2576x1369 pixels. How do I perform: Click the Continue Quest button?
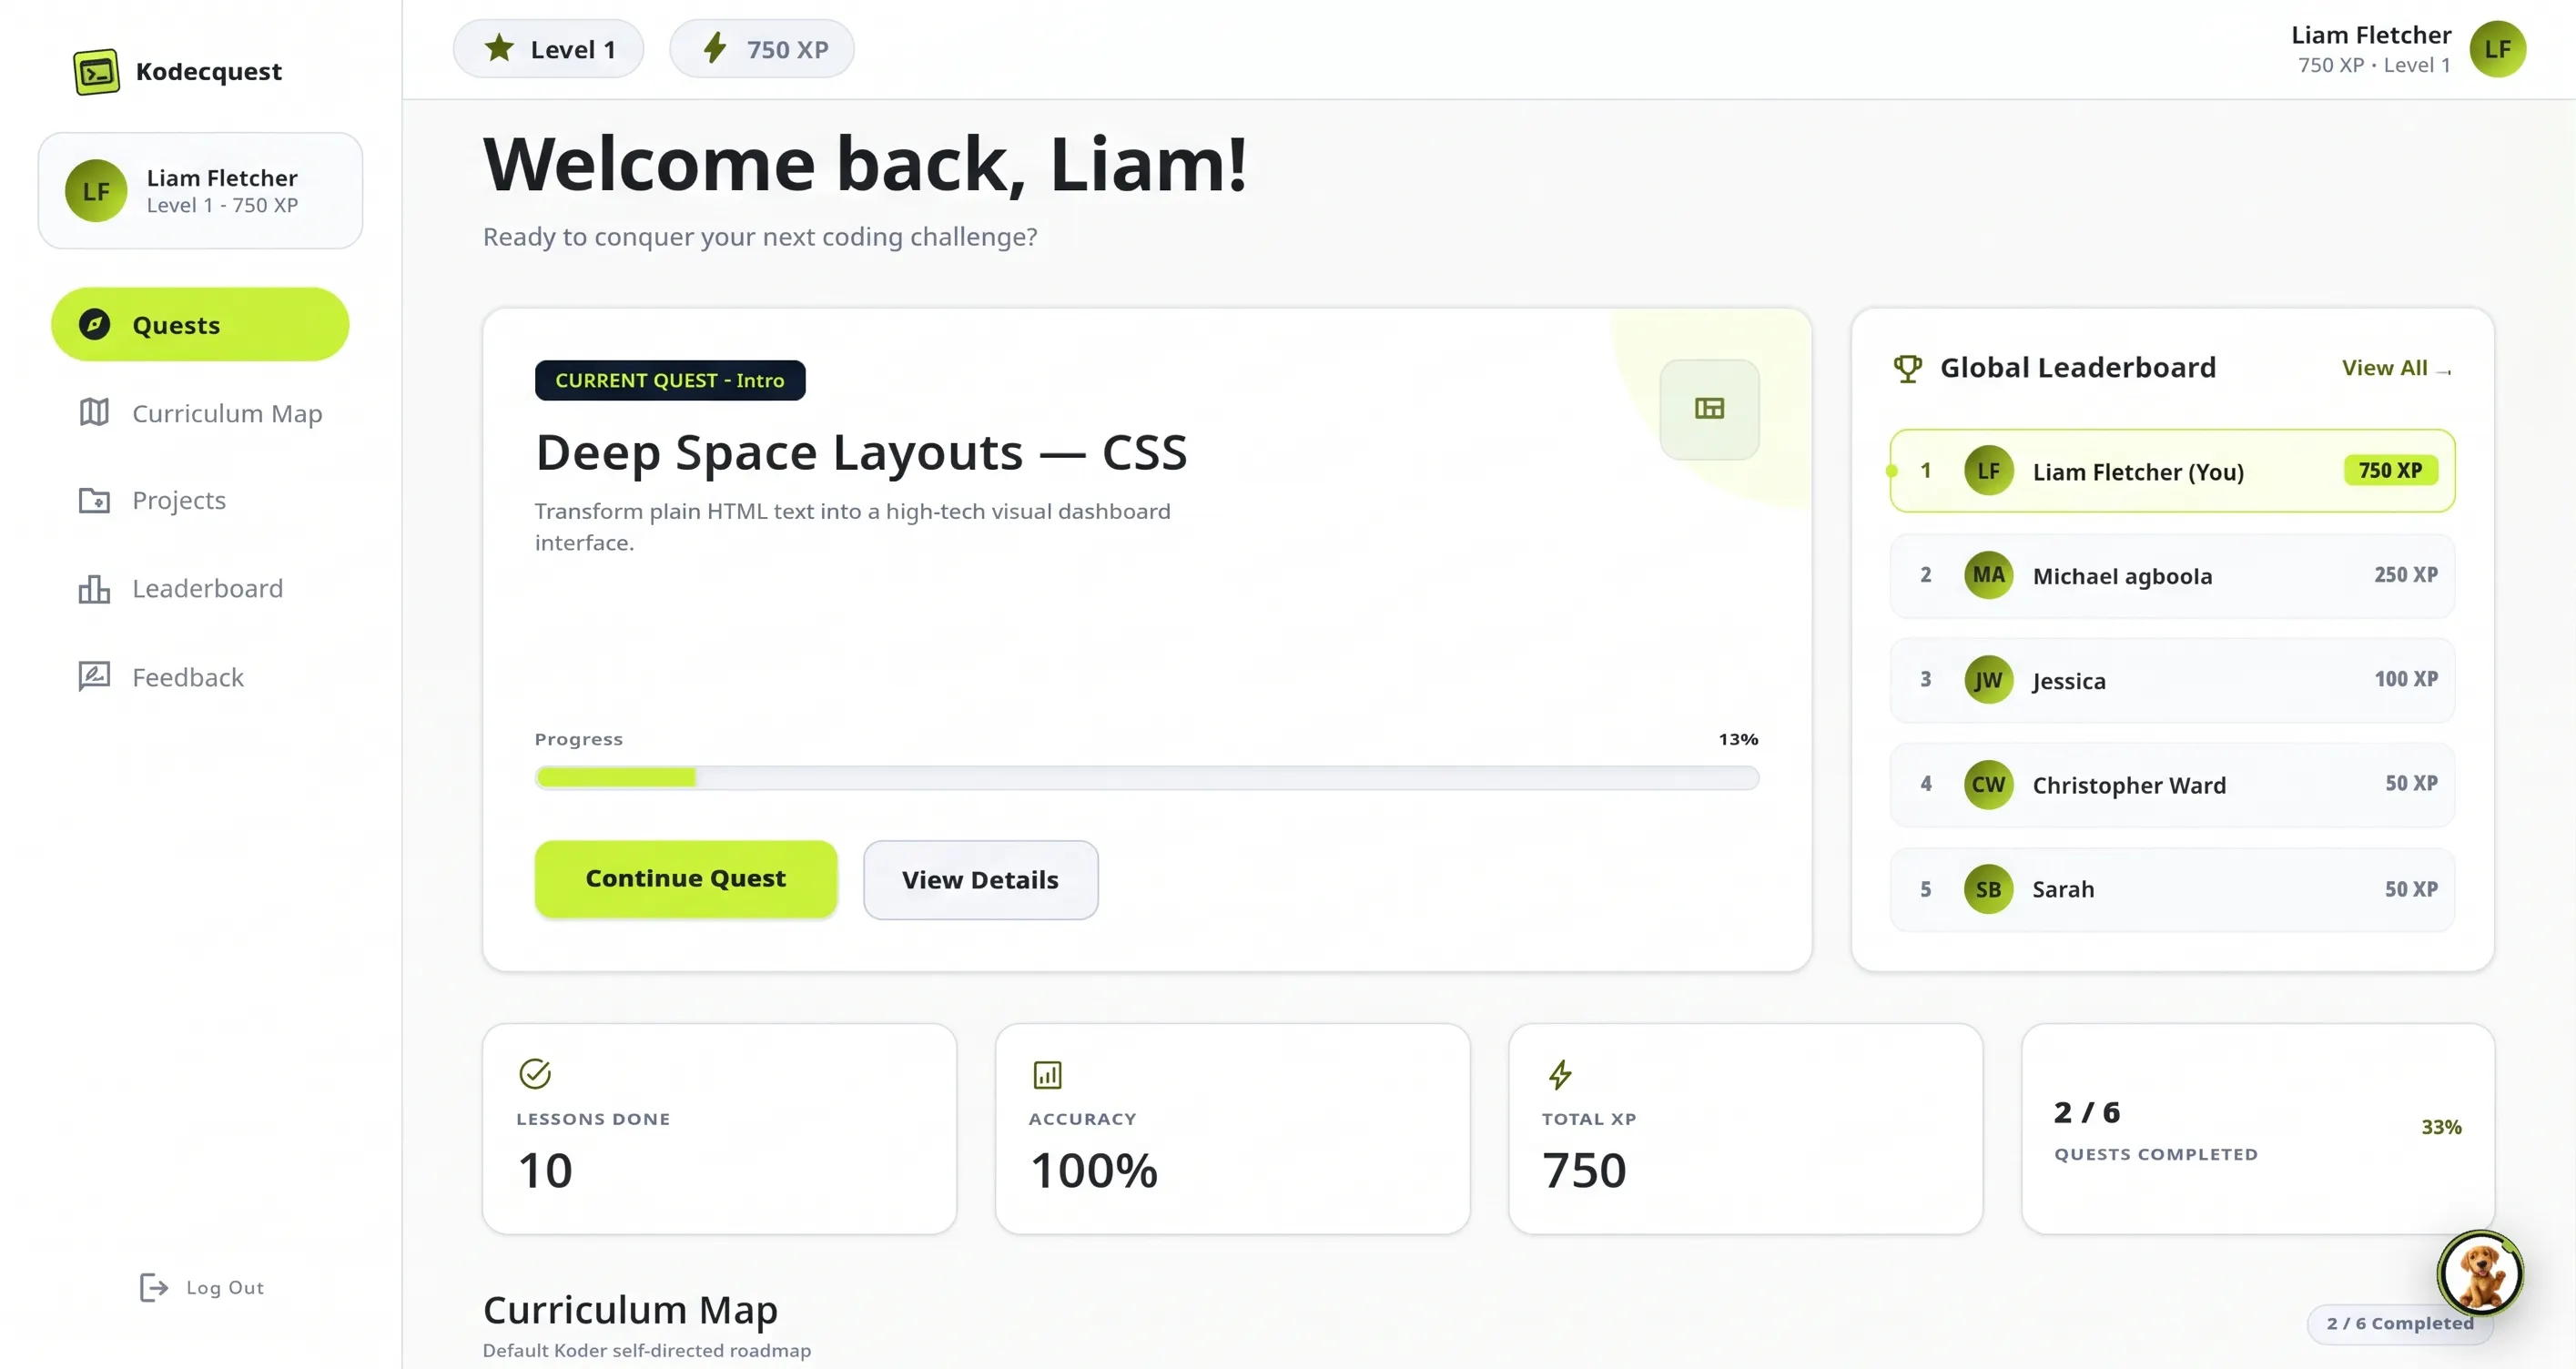[x=686, y=878]
